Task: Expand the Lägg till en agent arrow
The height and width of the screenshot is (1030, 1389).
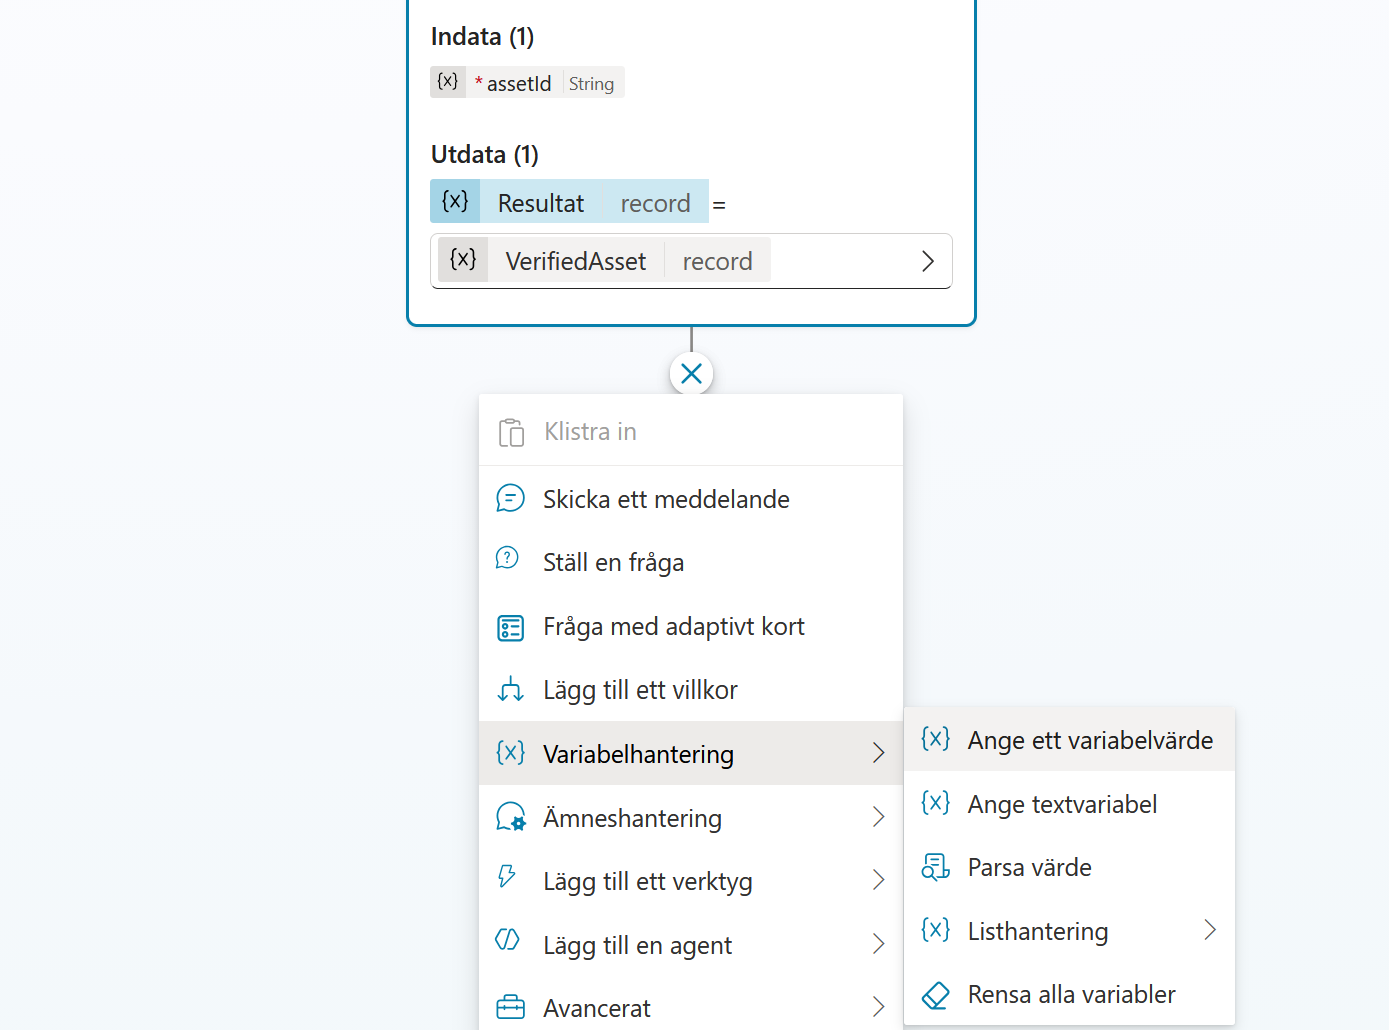Action: click(x=878, y=944)
